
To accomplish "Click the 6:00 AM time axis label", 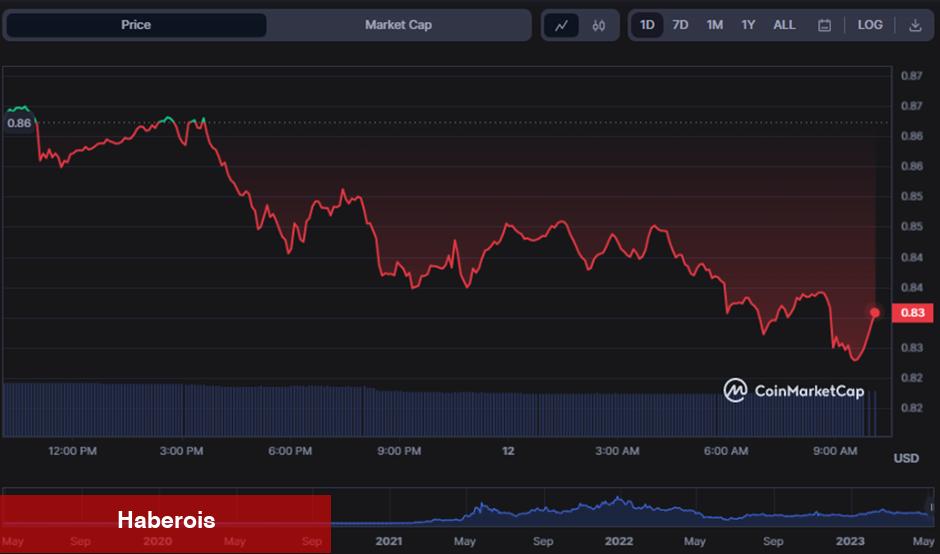I will 726,451.
